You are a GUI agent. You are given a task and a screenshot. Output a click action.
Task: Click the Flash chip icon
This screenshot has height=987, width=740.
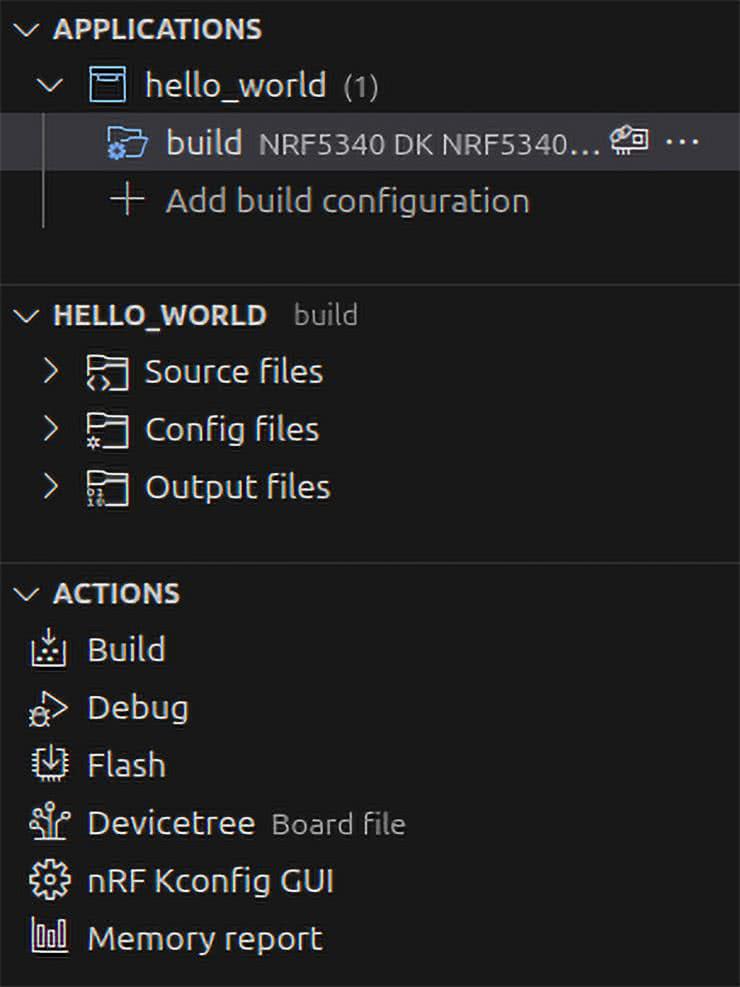click(48, 766)
